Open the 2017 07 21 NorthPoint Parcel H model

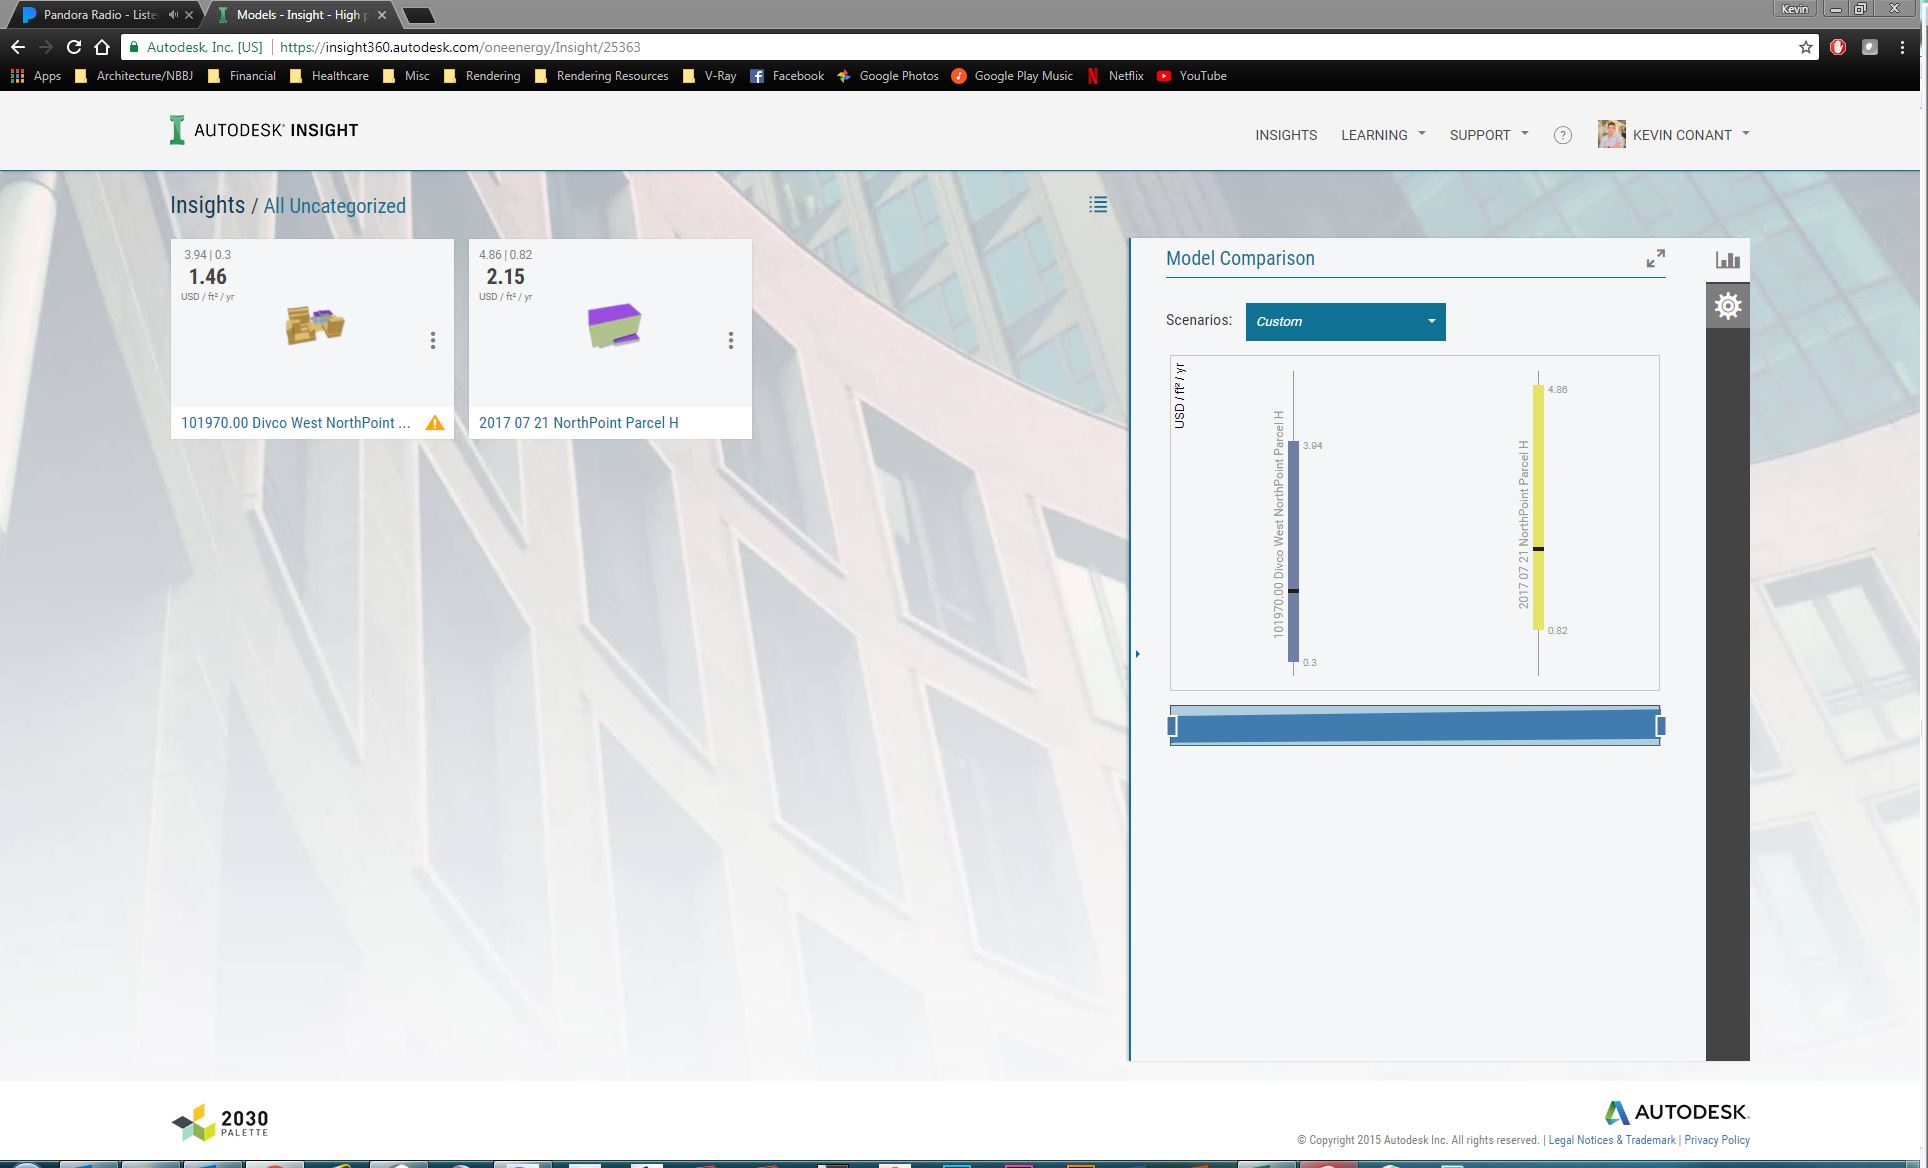coord(579,422)
